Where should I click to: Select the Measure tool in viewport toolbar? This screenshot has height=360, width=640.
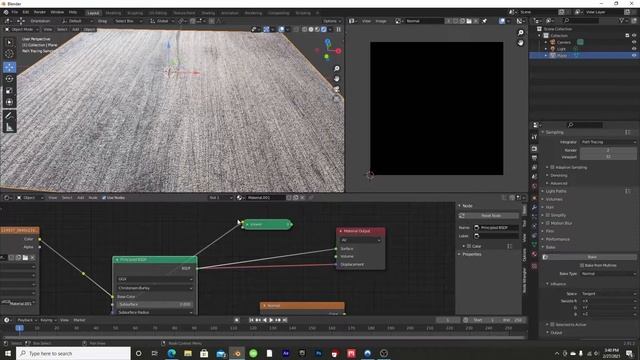(x=9, y=128)
